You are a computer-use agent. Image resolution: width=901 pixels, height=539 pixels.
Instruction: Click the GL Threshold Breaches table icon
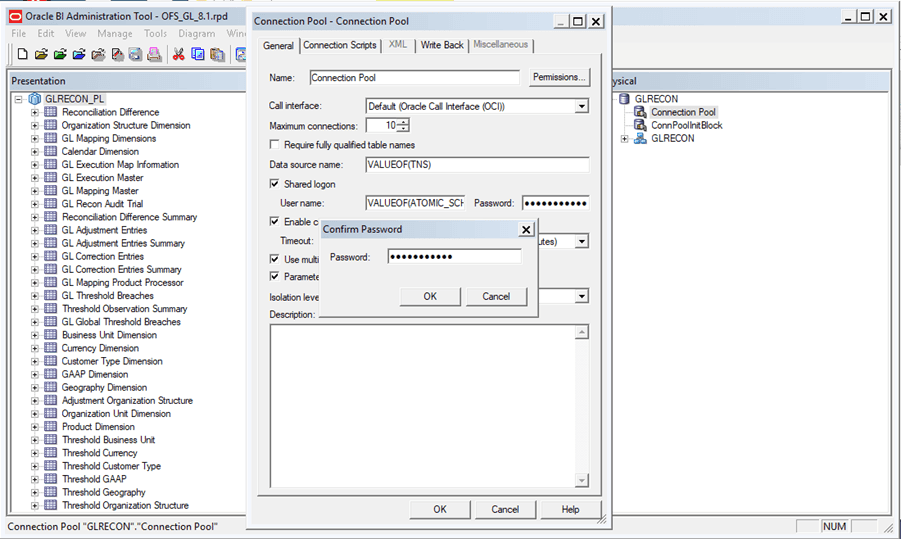51,295
